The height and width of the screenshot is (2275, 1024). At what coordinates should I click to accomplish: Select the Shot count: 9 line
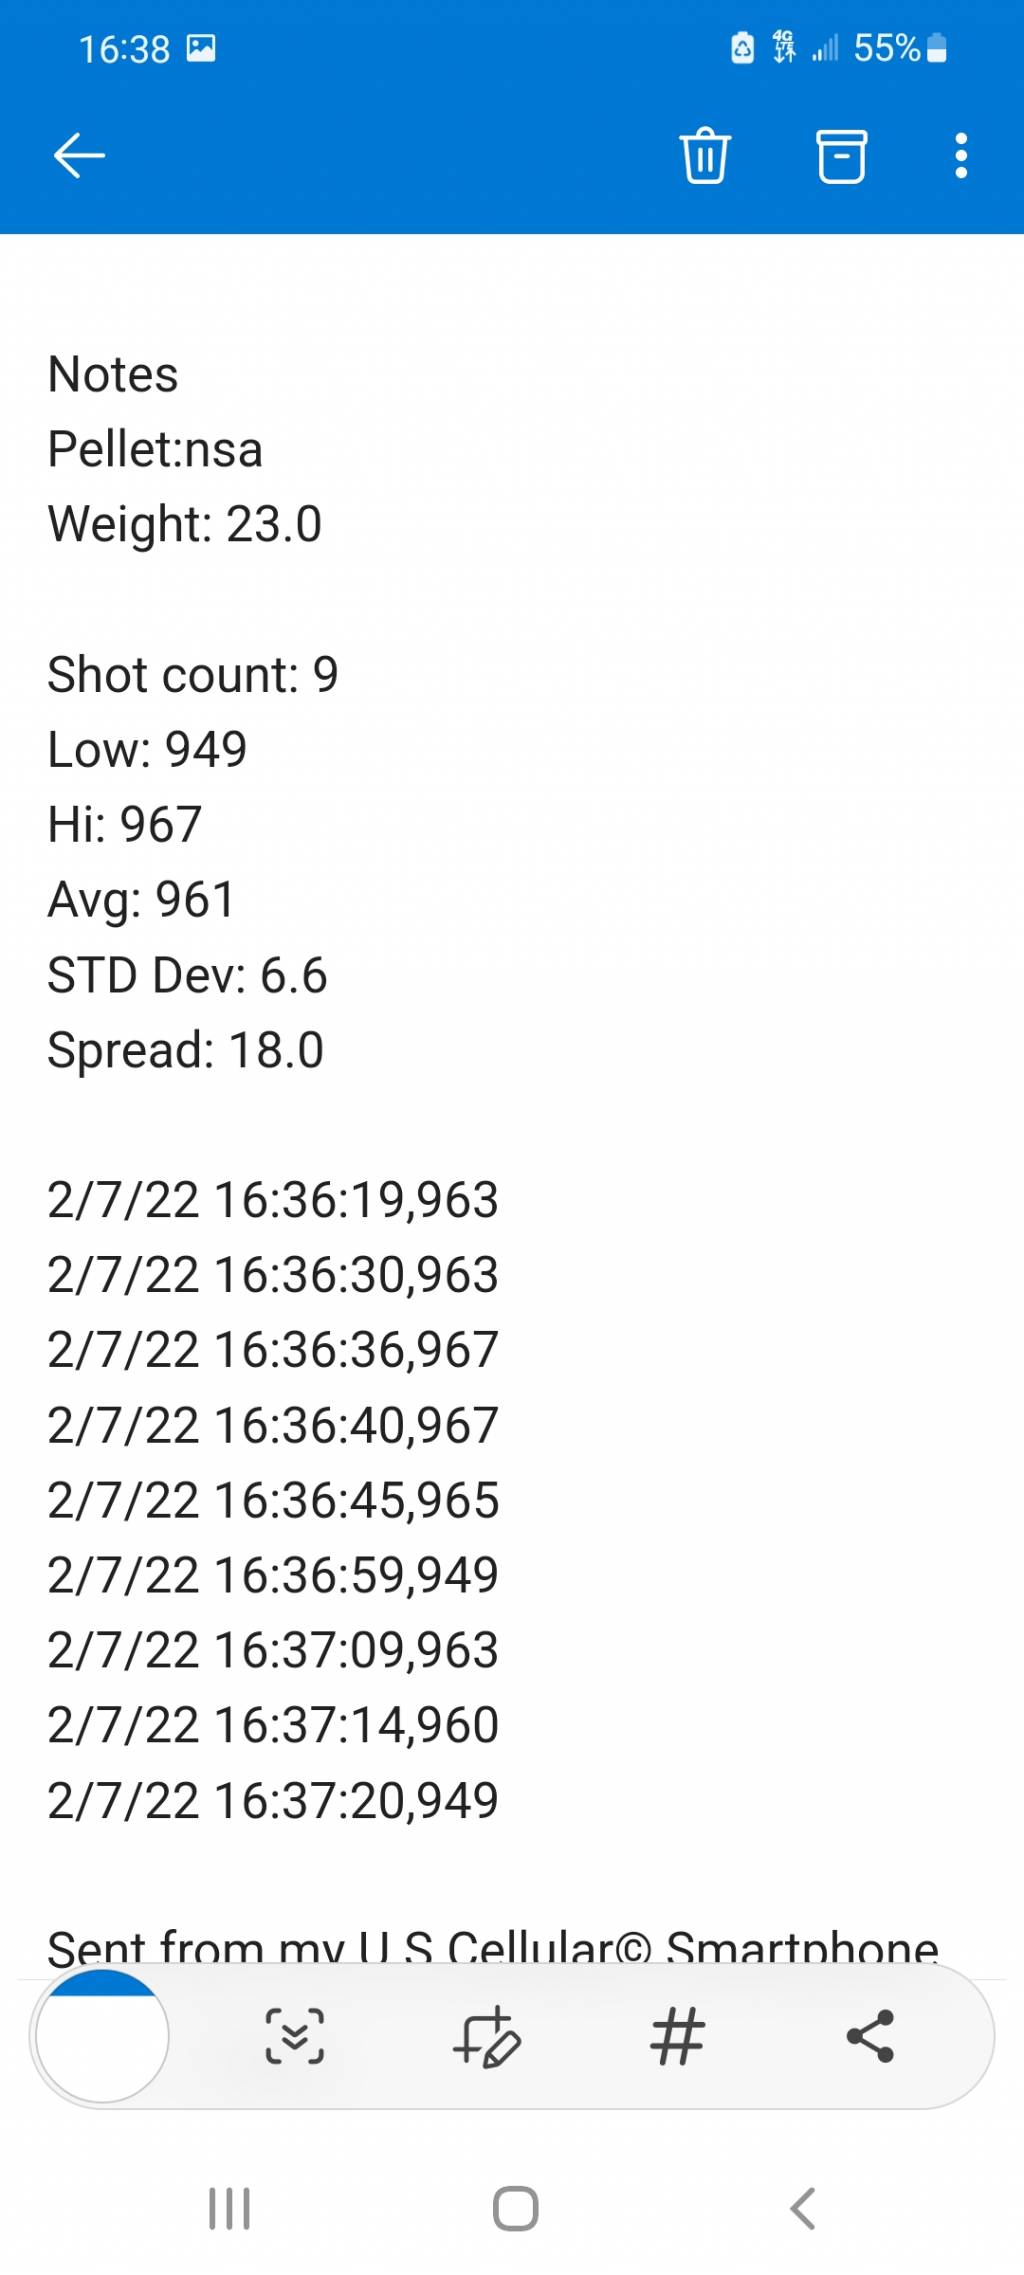coord(193,675)
